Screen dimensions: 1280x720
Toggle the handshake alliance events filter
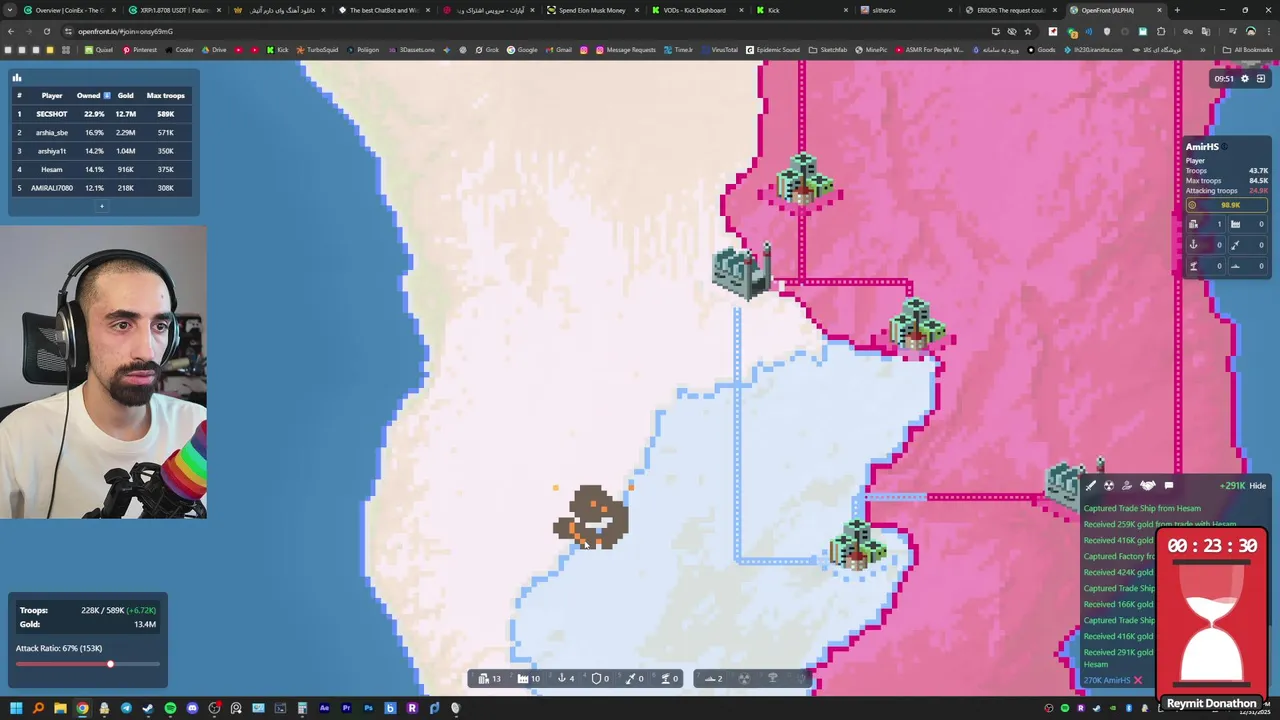[1148, 486]
